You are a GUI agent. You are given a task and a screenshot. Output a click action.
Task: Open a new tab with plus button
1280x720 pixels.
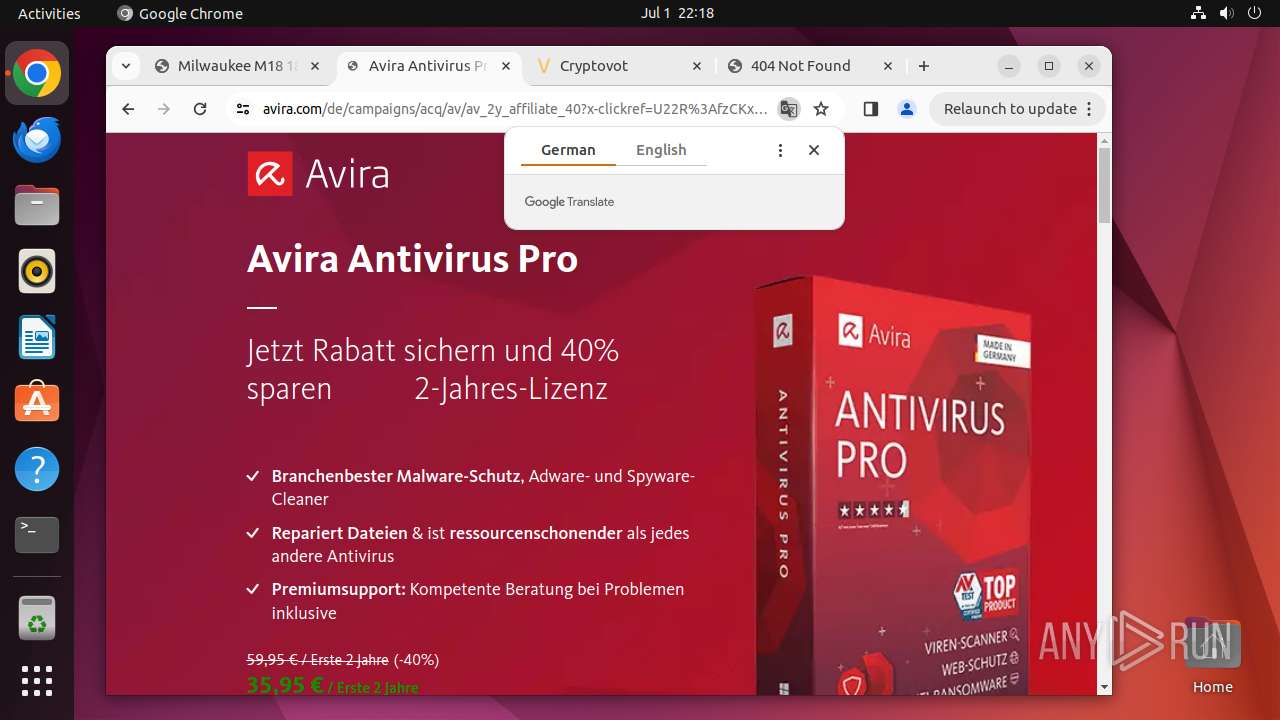click(924, 66)
